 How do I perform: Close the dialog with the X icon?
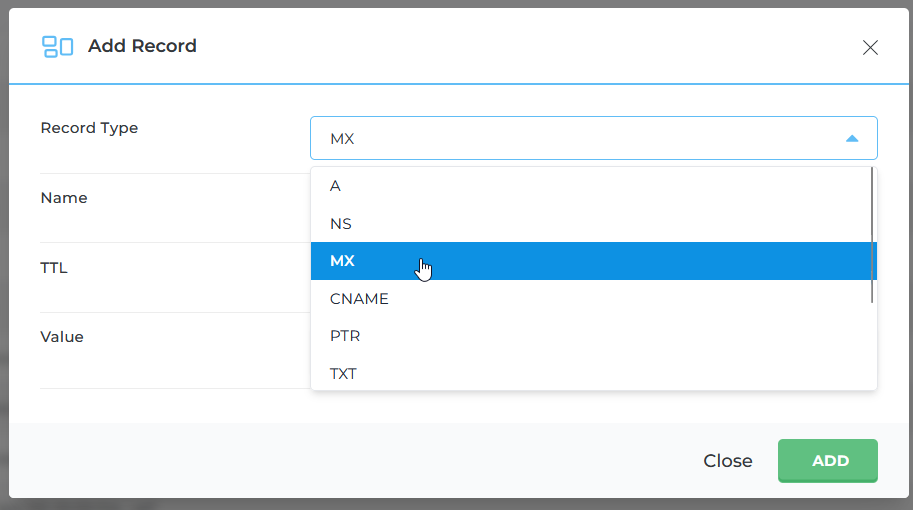[870, 47]
